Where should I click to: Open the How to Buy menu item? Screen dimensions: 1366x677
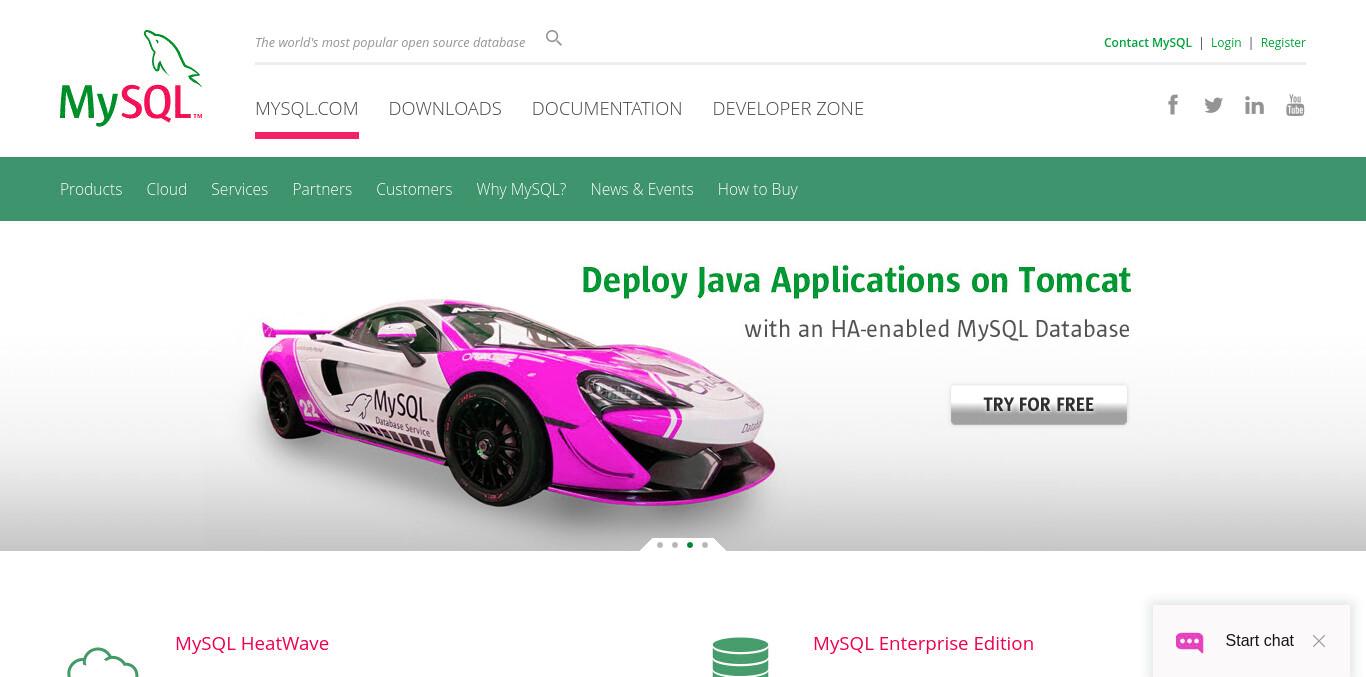(x=757, y=189)
